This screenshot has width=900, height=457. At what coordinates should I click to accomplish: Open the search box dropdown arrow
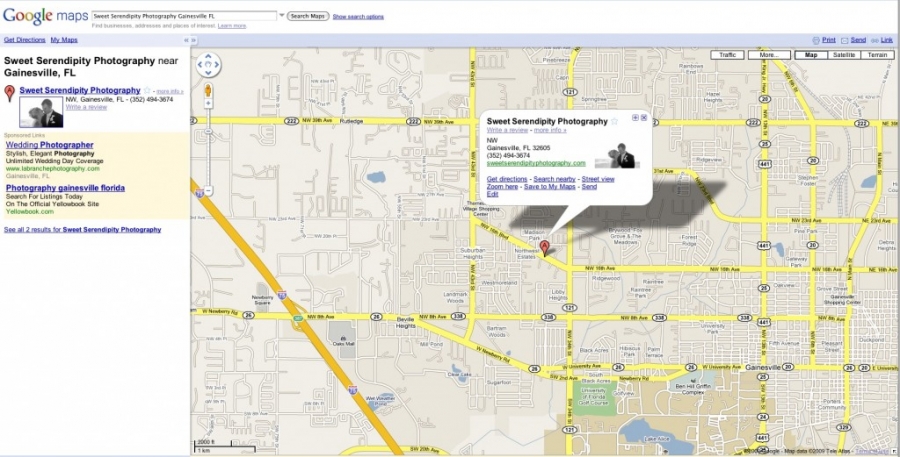coord(282,16)
